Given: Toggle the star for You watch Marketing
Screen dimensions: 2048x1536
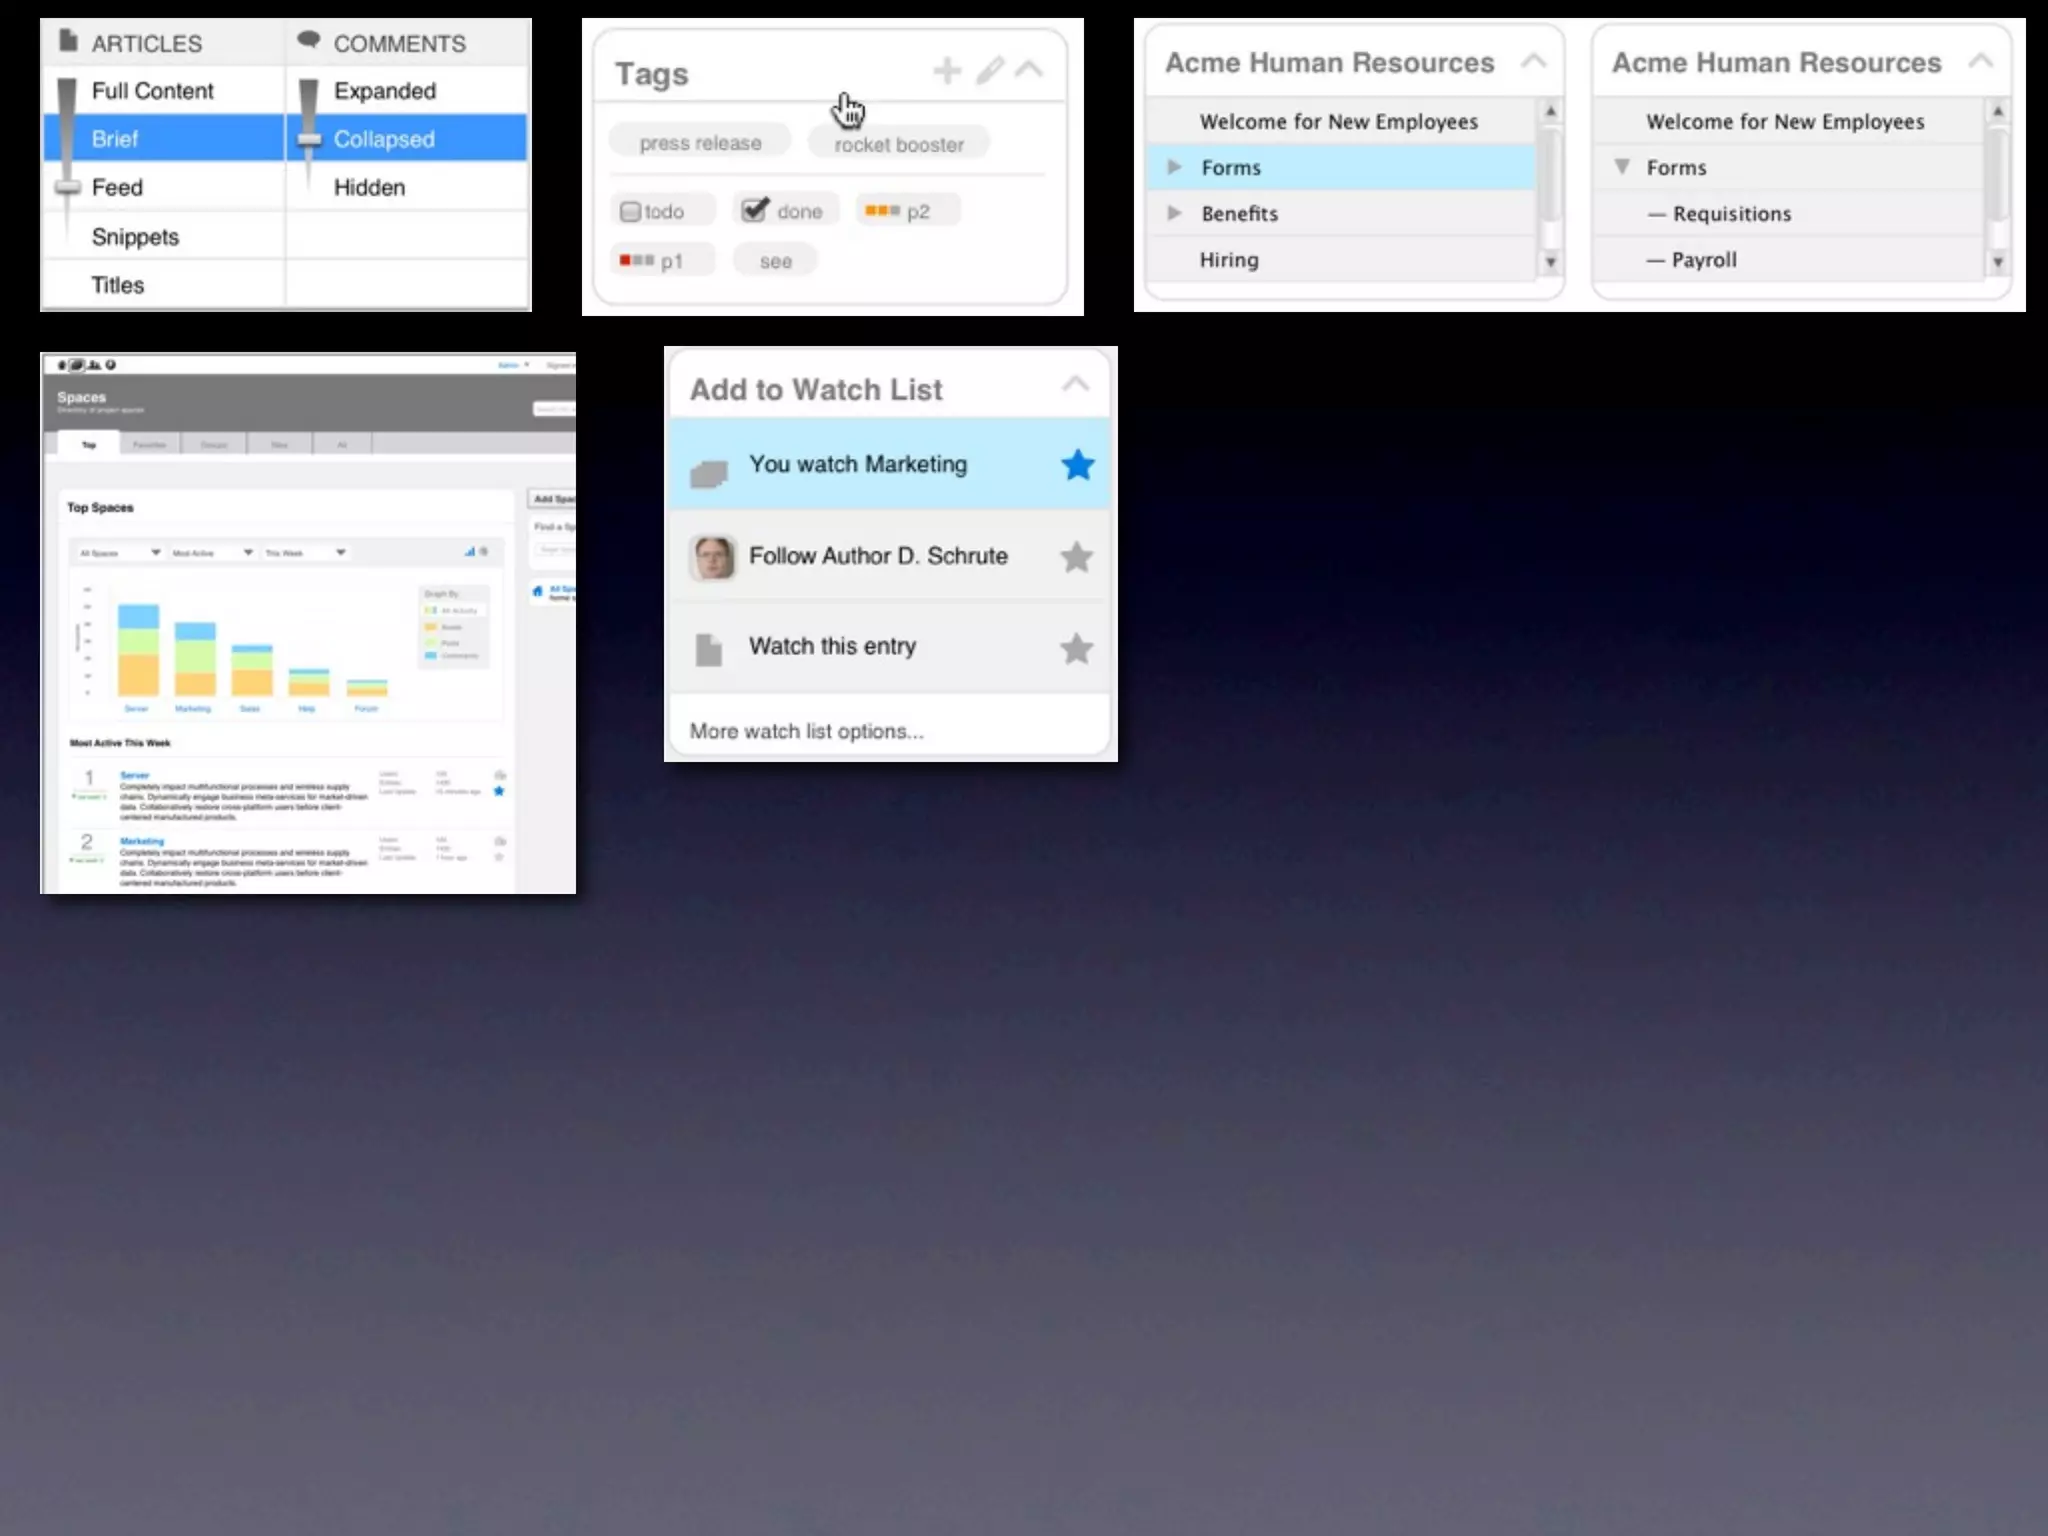Looking at the screenshot, I should point(1077,465).
